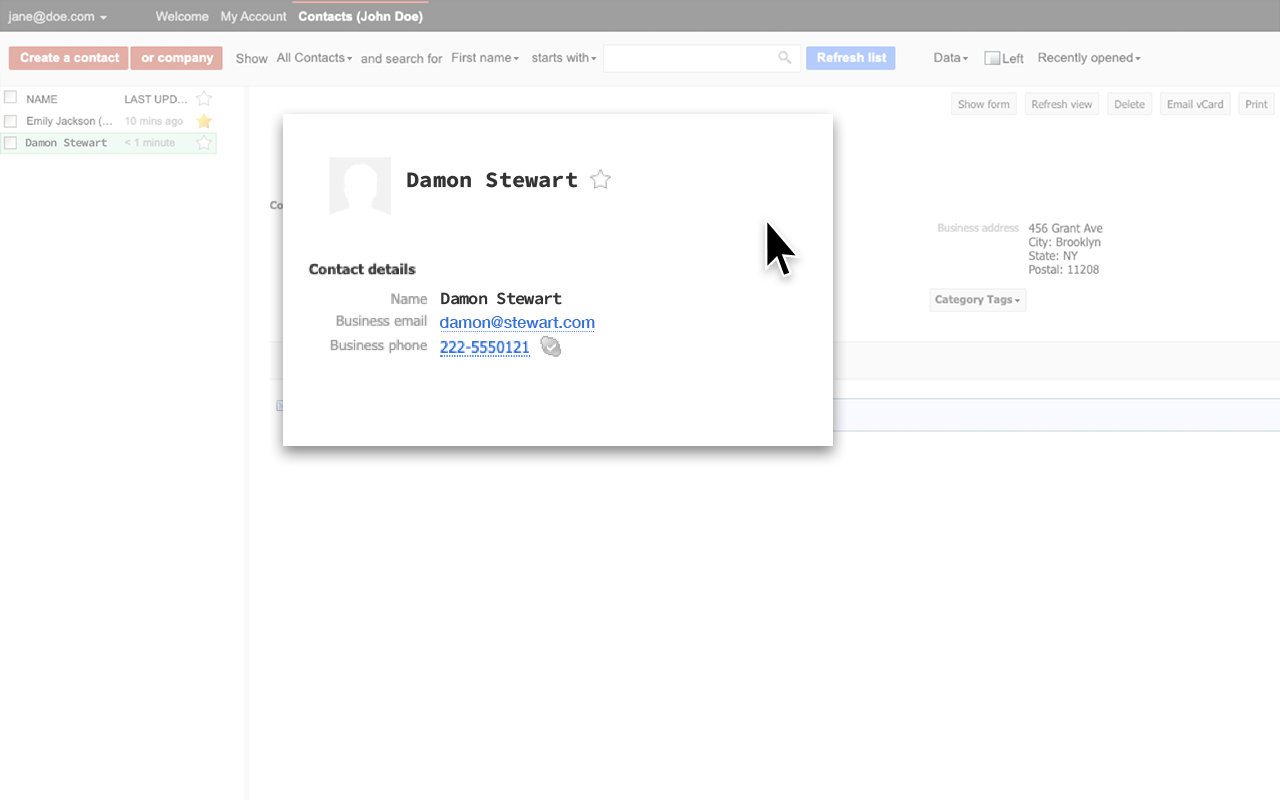This screenshot has width=1280, height=800.
Task: Focus the contact search text field
Action: point(690,58)
